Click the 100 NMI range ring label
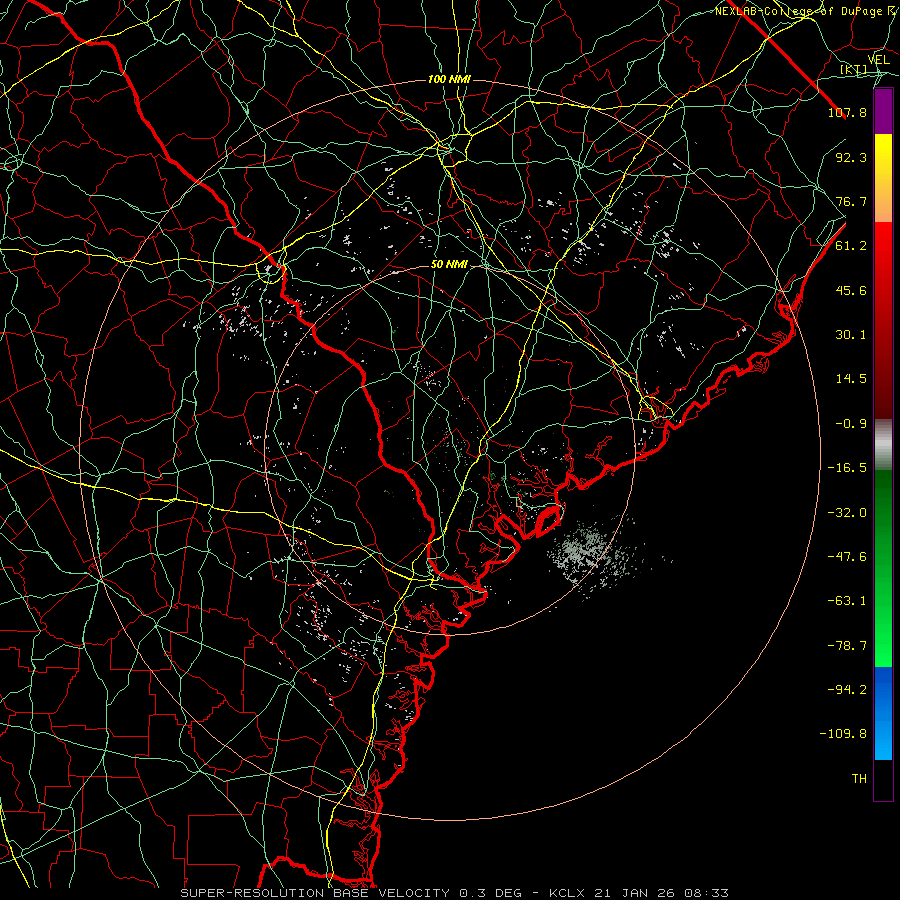 [449, 79]
